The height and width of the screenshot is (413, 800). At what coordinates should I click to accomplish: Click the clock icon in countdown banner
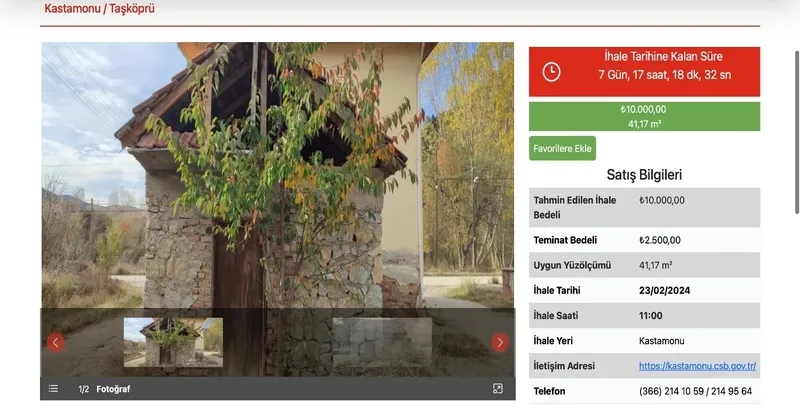pos(551,72)
